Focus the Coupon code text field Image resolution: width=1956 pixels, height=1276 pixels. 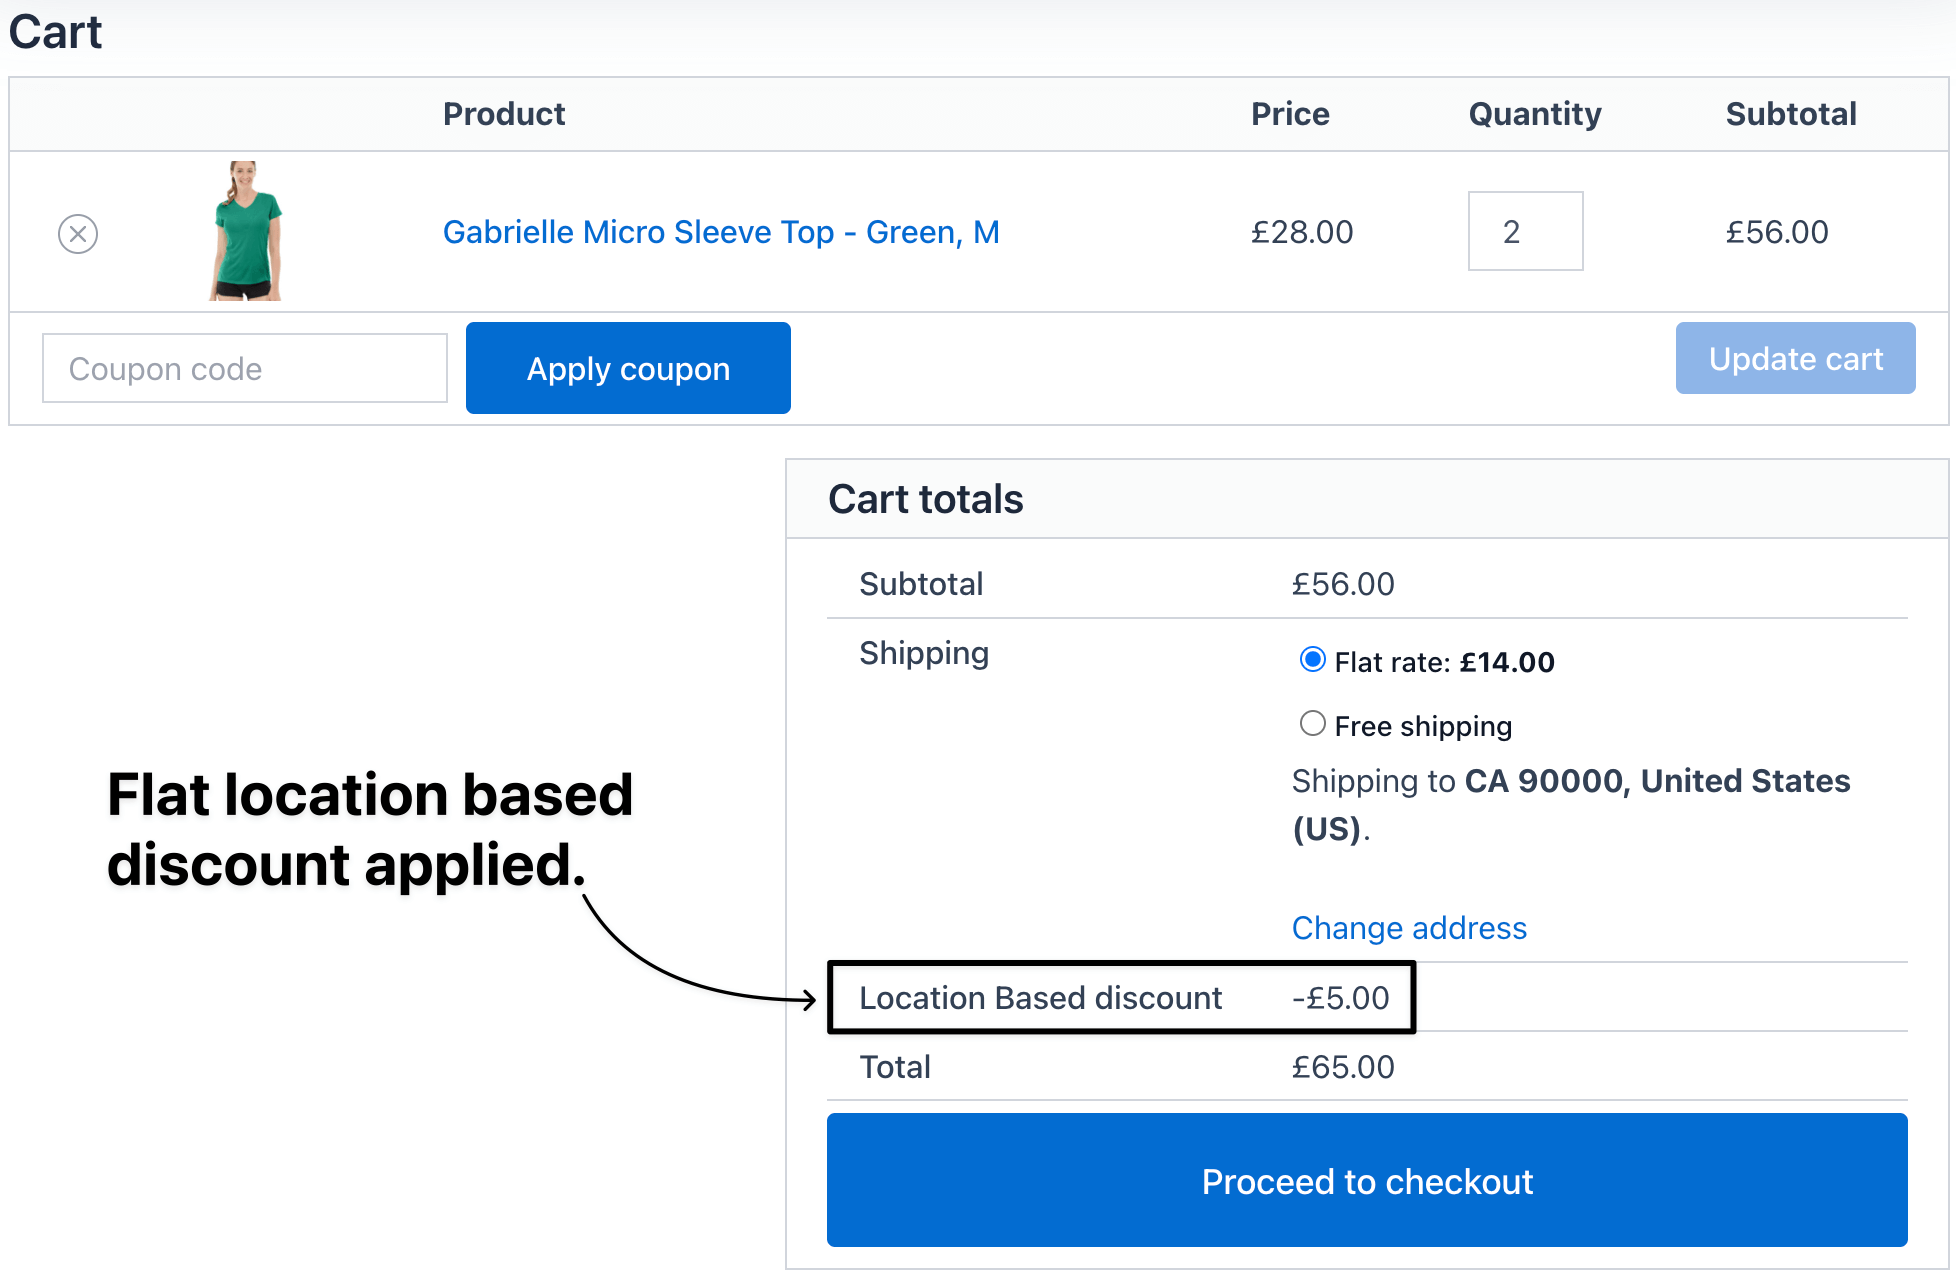click(245, 369)
